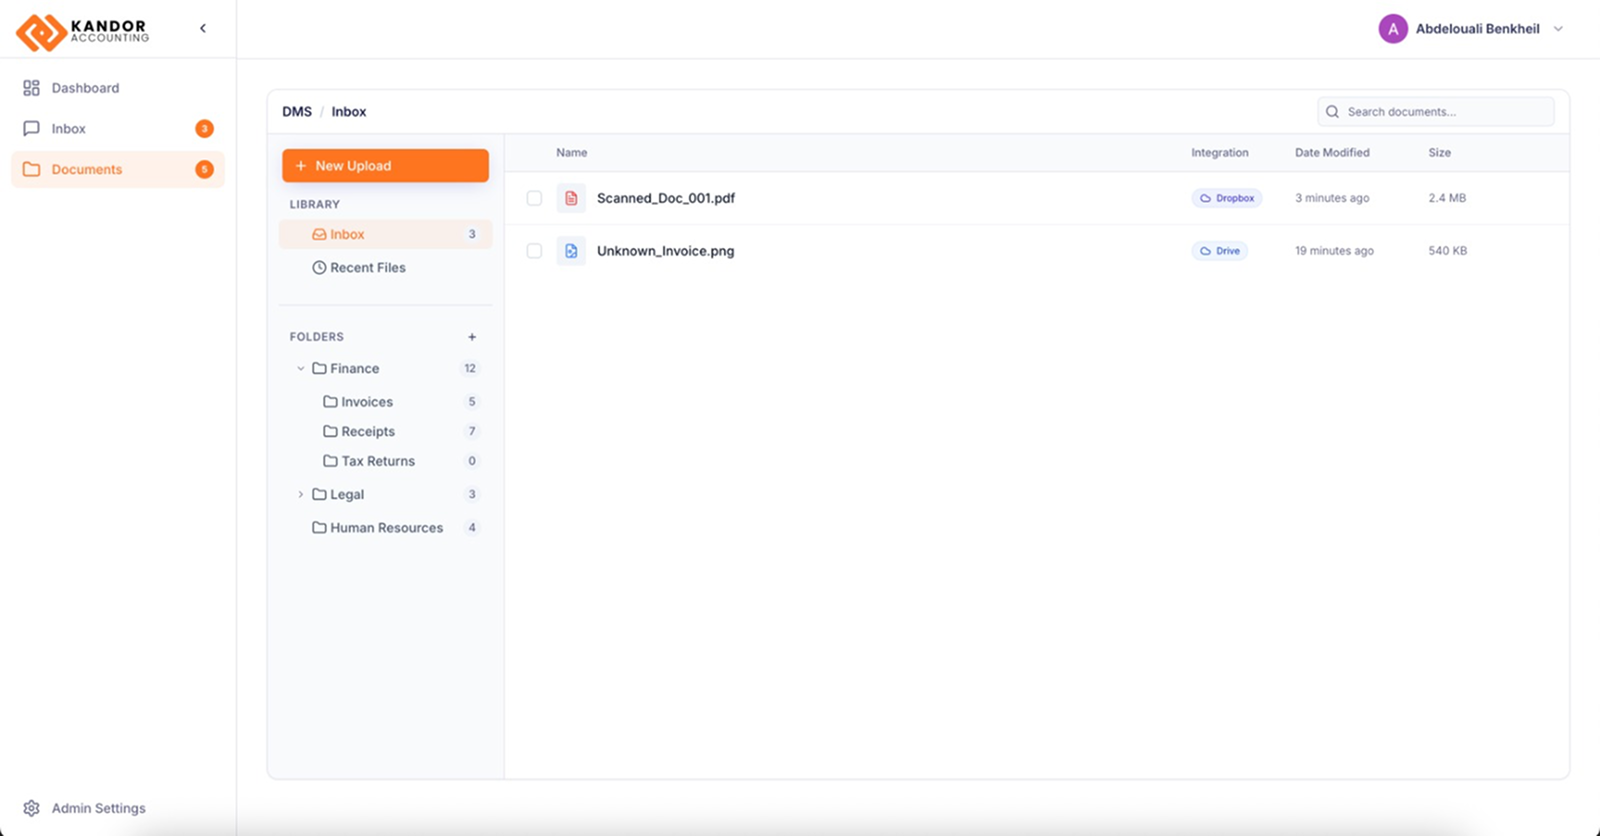Image resolution: width=1600 pixels, height=836 pixels.
Task: Collapse the Finance folder tree
Action: [x=300, y=369]
